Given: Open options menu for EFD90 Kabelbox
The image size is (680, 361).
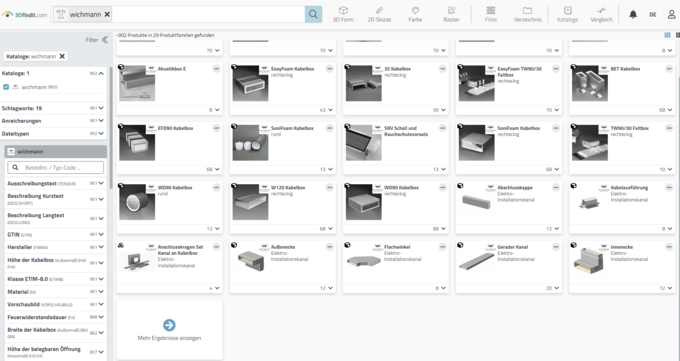Looking at the screenshot, I should coord(216,128).
